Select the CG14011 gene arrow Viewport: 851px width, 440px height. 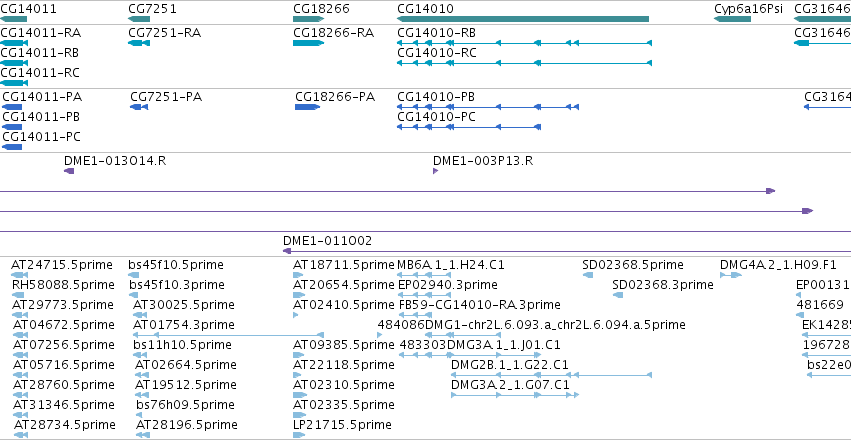pyautogui.click(x=14, y=19)
